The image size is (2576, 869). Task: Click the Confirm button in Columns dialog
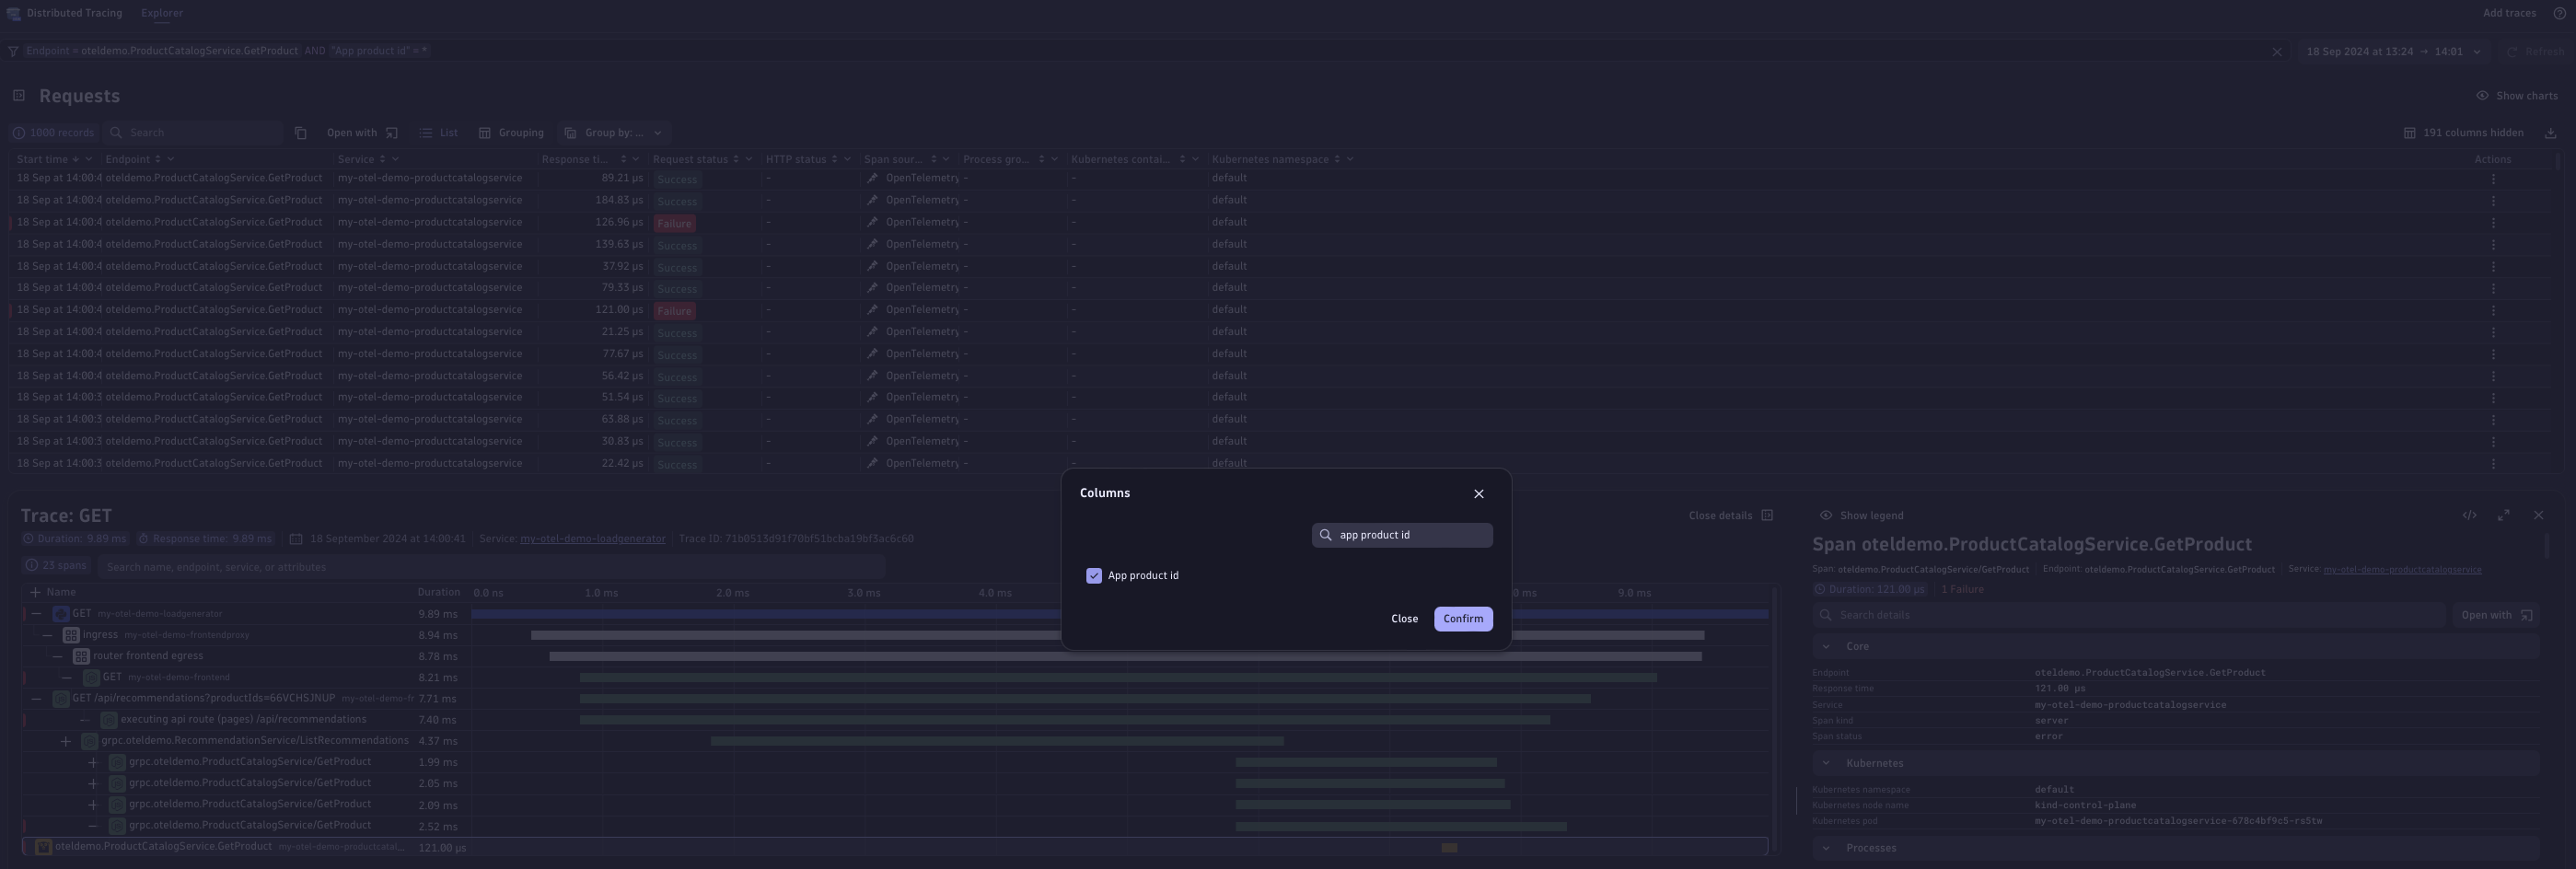coord(1463,618)
